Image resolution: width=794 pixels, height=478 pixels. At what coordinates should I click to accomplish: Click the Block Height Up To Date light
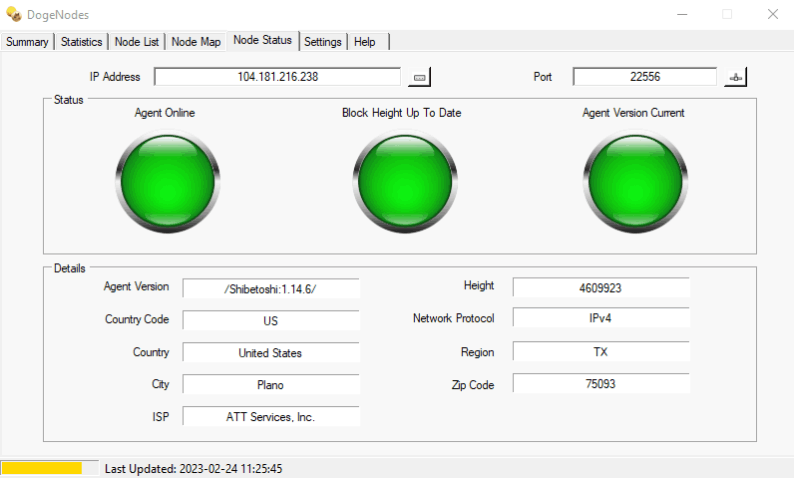point(401,181)
